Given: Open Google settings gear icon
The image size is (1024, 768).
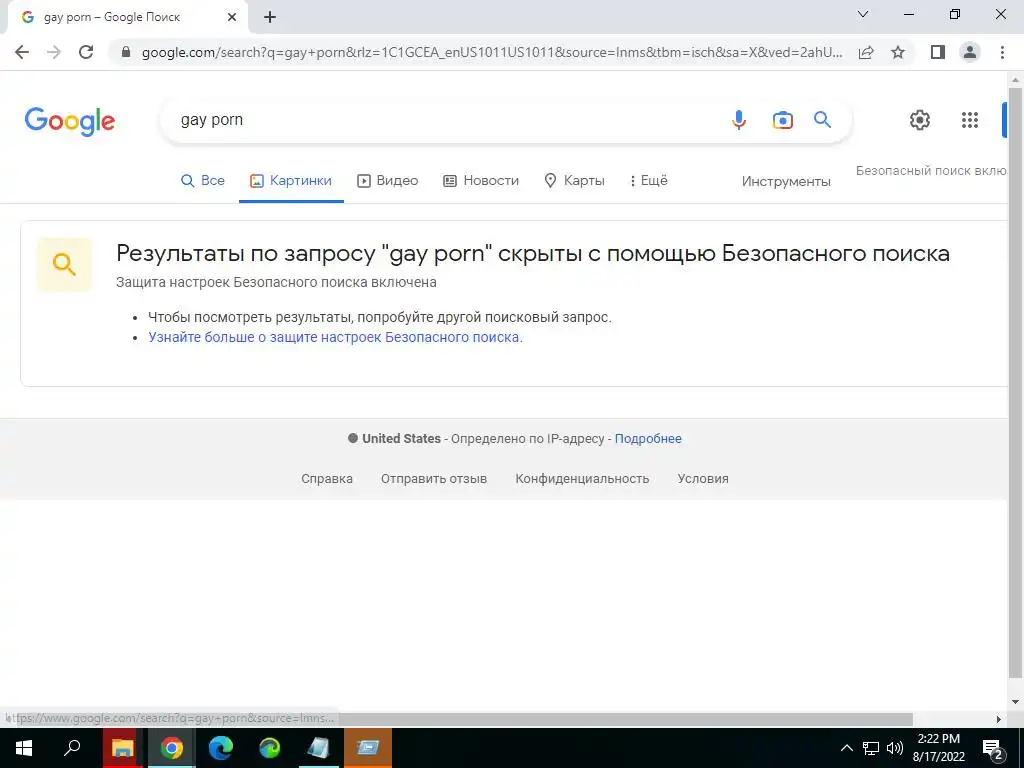Looking at the screenshot, I should (920, 120).
